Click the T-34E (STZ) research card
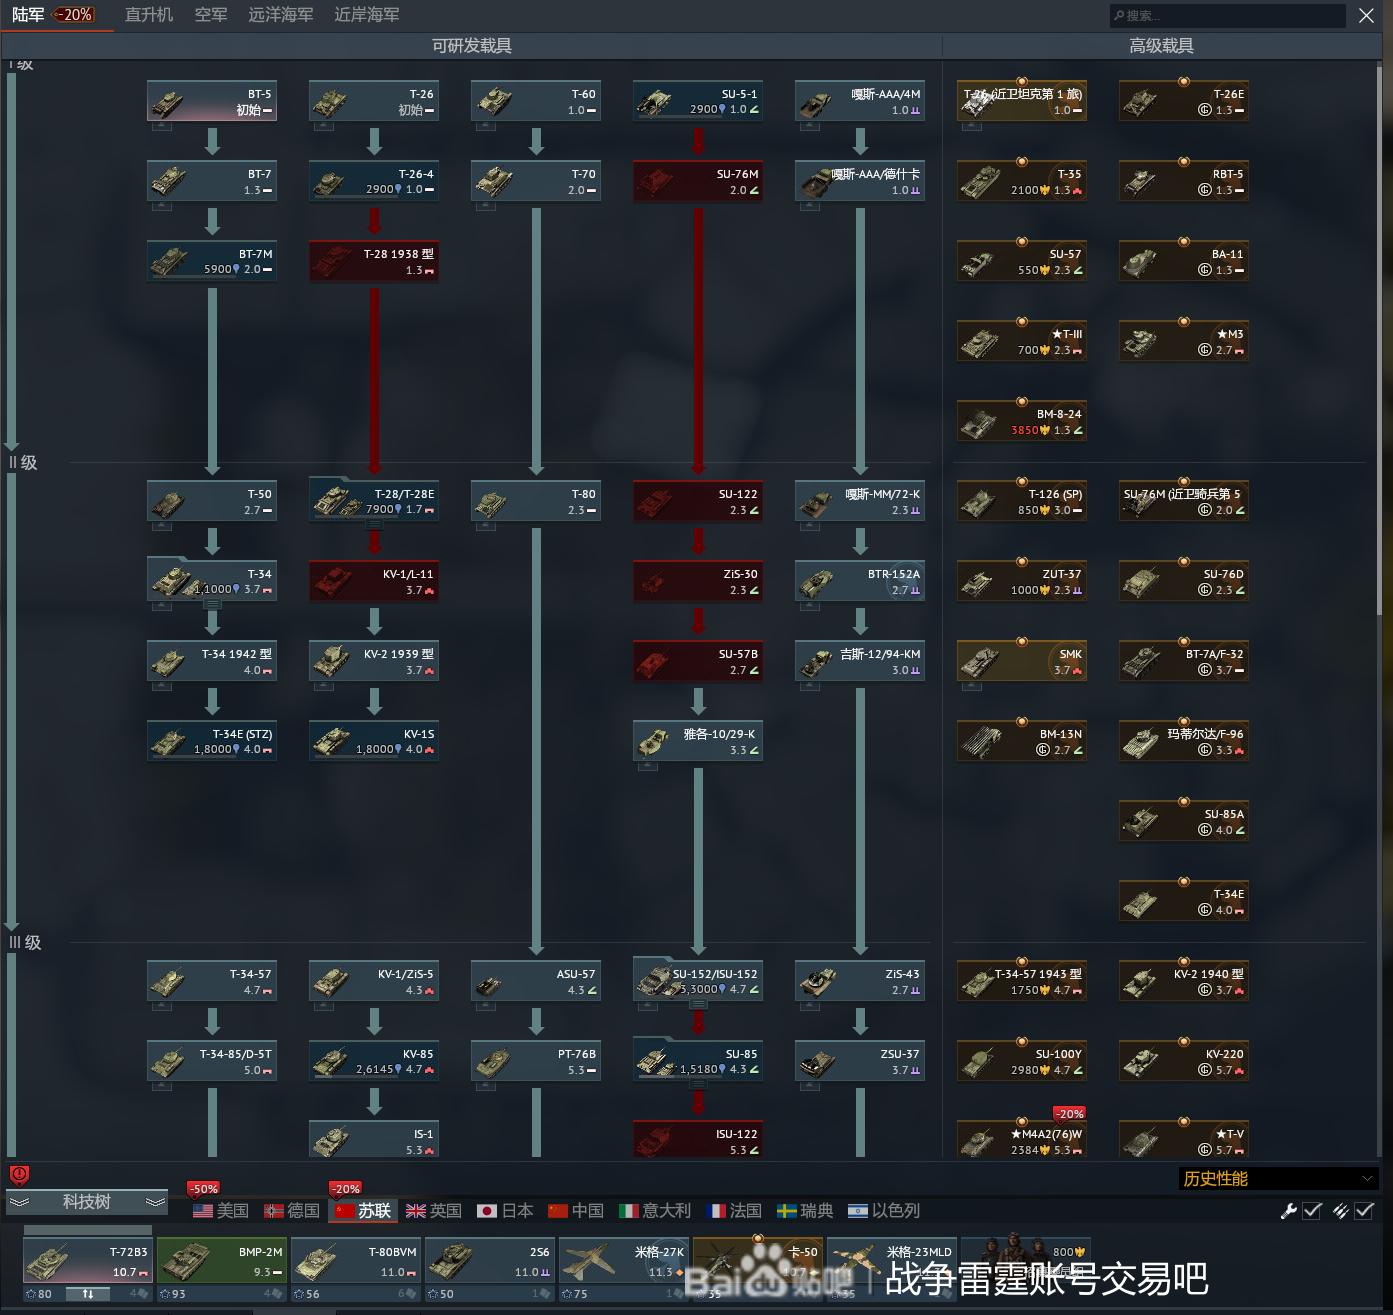This screenshot has height=1315, width=1393. point(212,741)
